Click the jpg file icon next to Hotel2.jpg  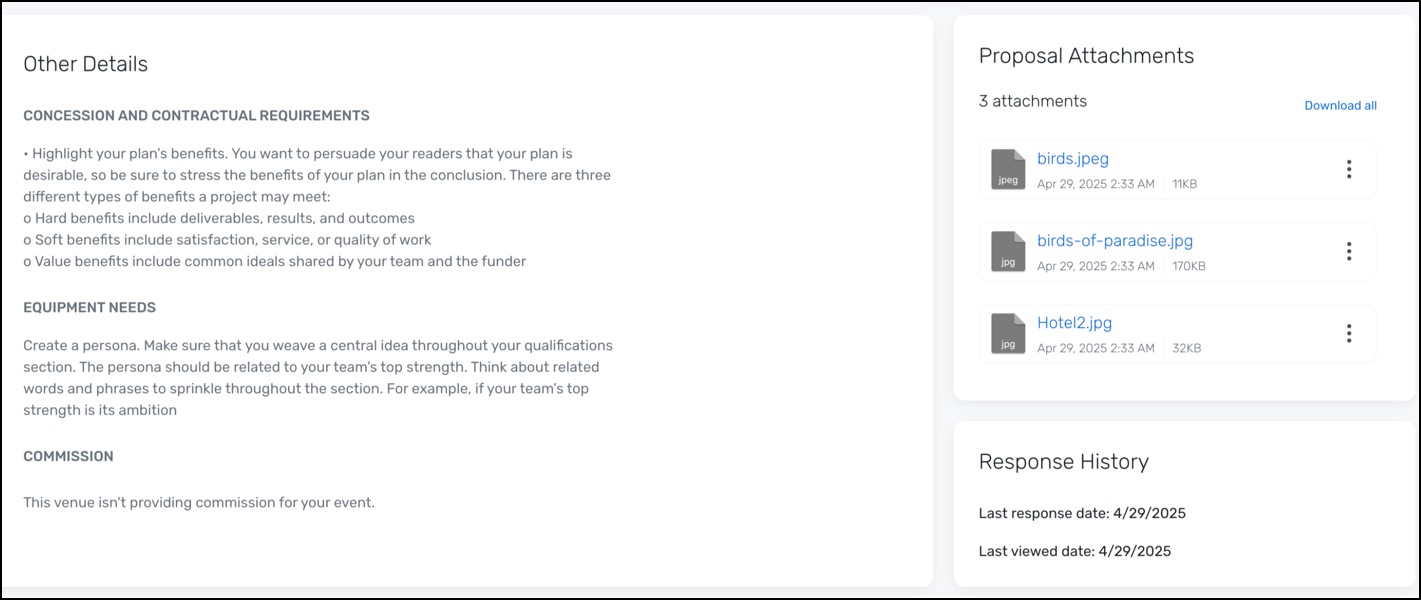(x=1008, y=334)
